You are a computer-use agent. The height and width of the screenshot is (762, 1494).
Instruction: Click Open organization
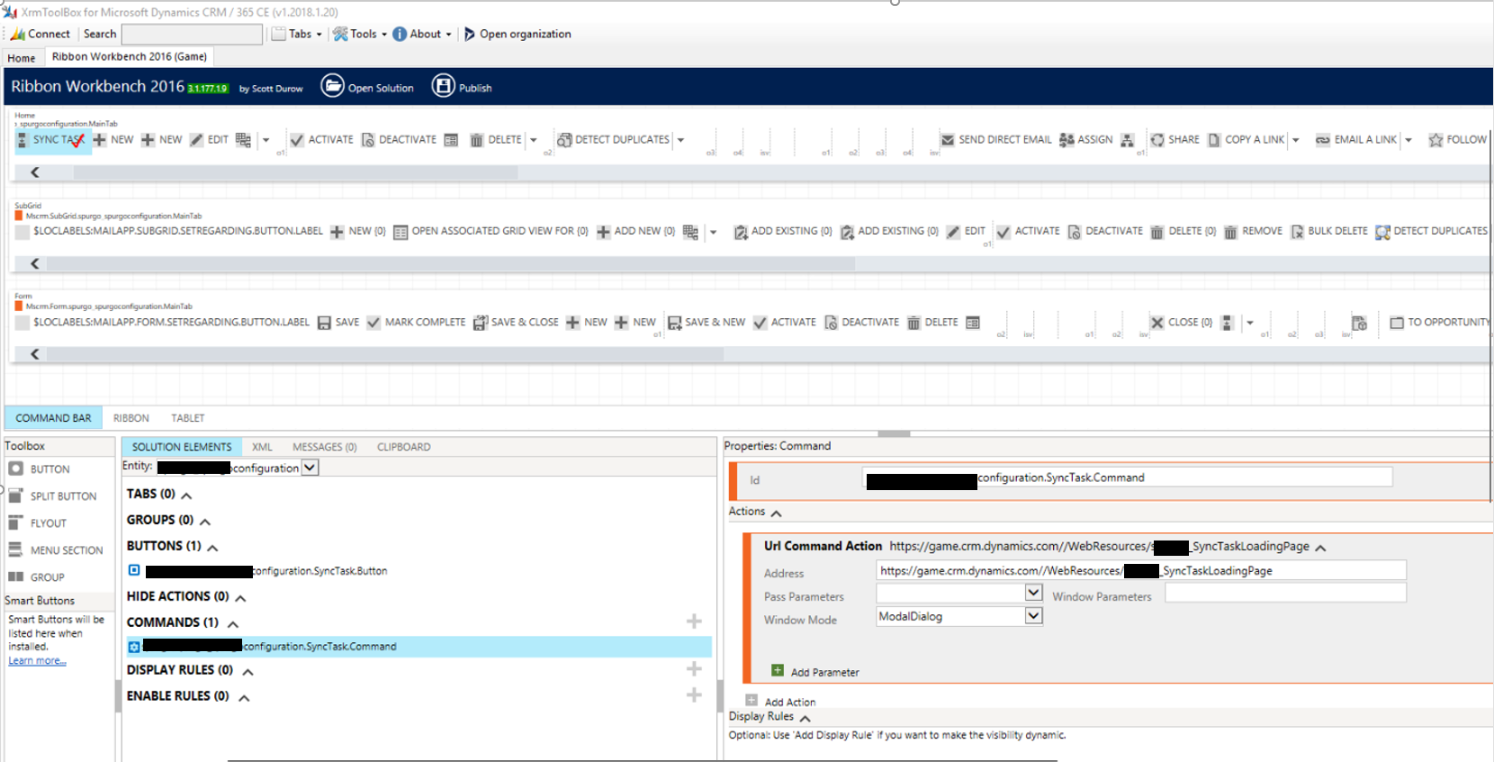[517, 34]
